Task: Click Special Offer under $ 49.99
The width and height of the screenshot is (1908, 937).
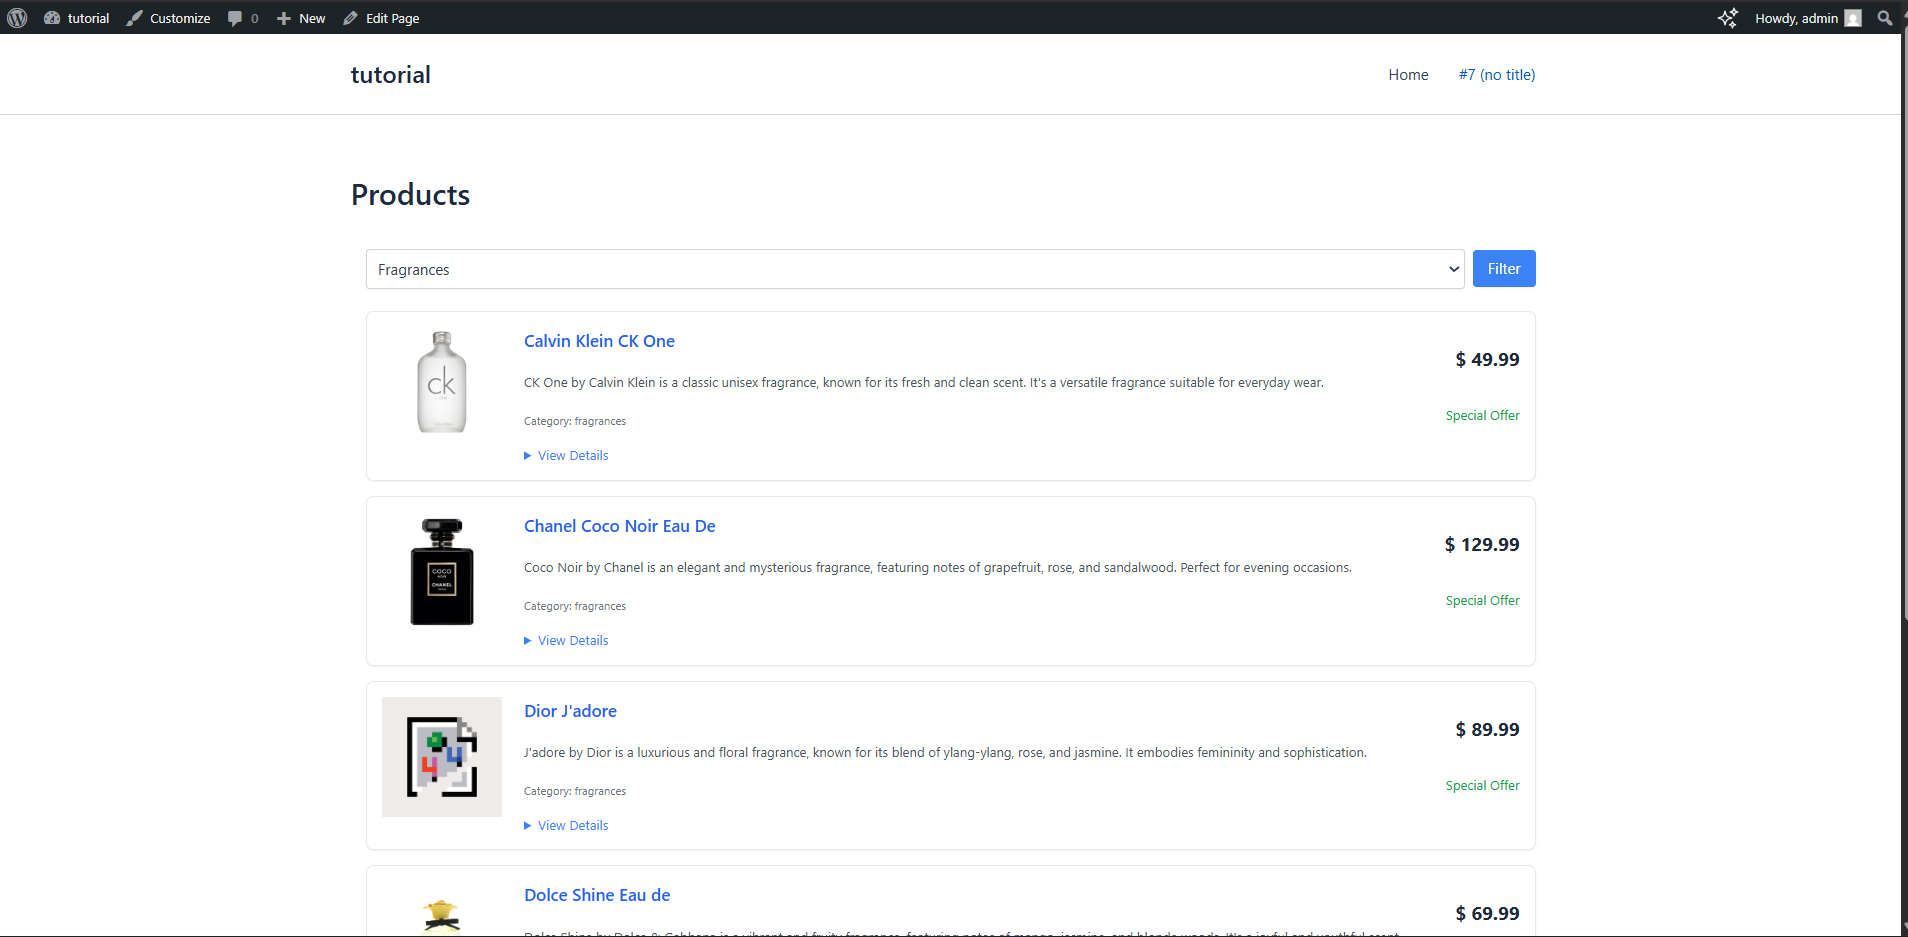Action: click(1482, 415)
